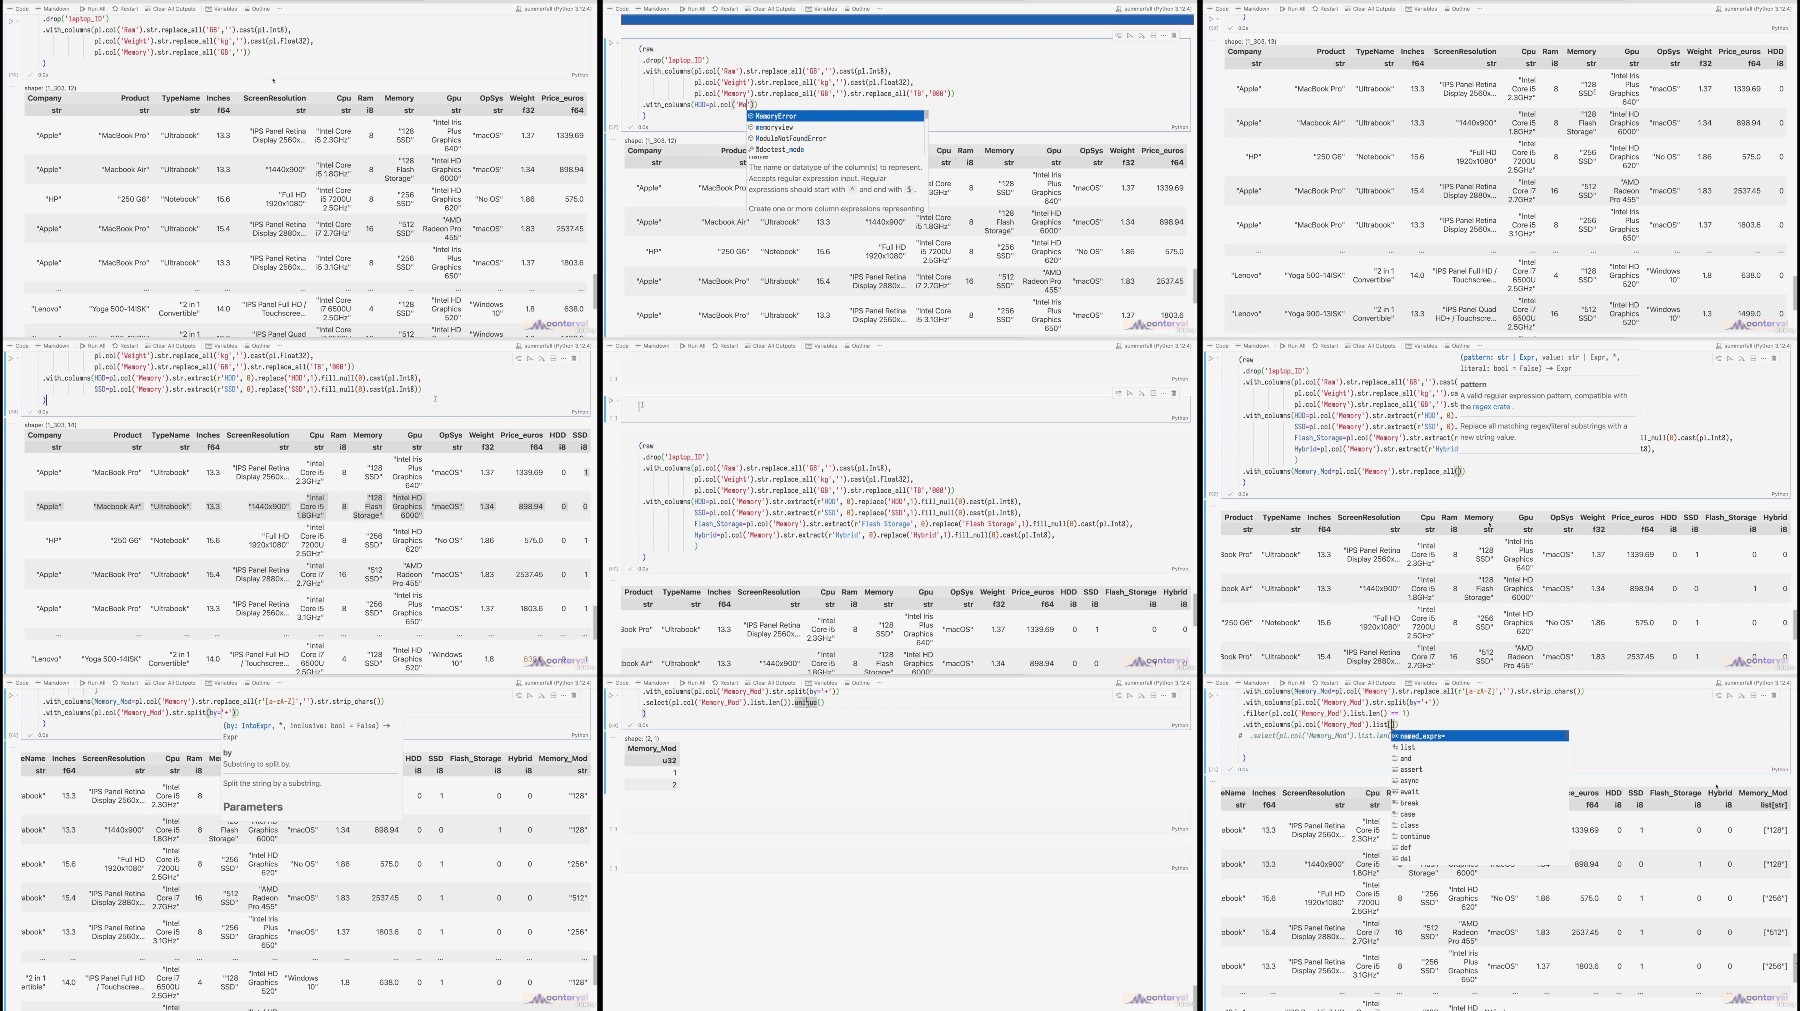Viewport: 1800px width, 1011px height.
Task: Select MemoryError in the autocomplete list
Action: click(836, 116)
